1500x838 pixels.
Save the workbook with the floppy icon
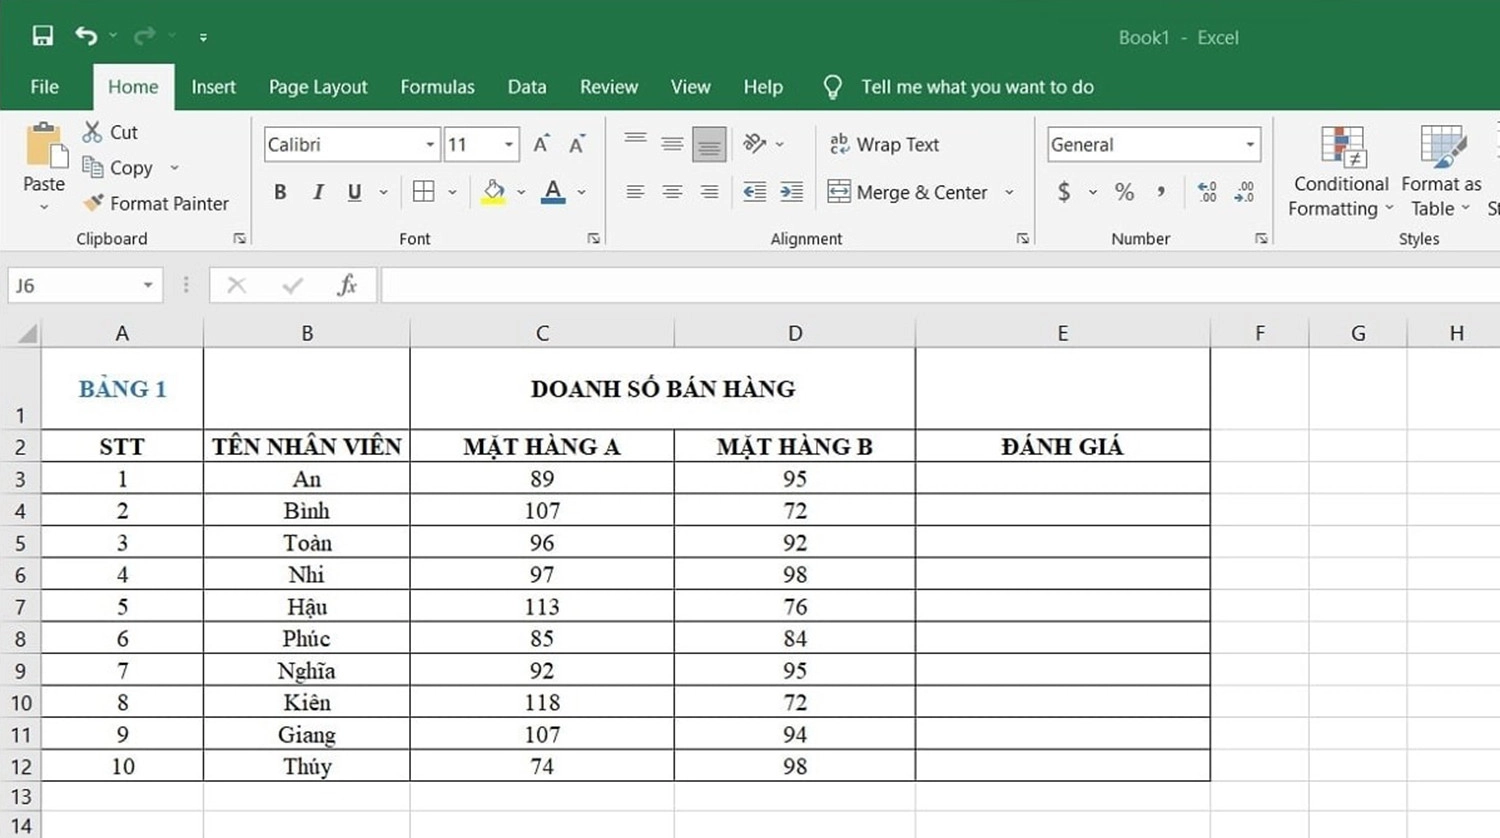pyautogui.click(x=42, y=36)
